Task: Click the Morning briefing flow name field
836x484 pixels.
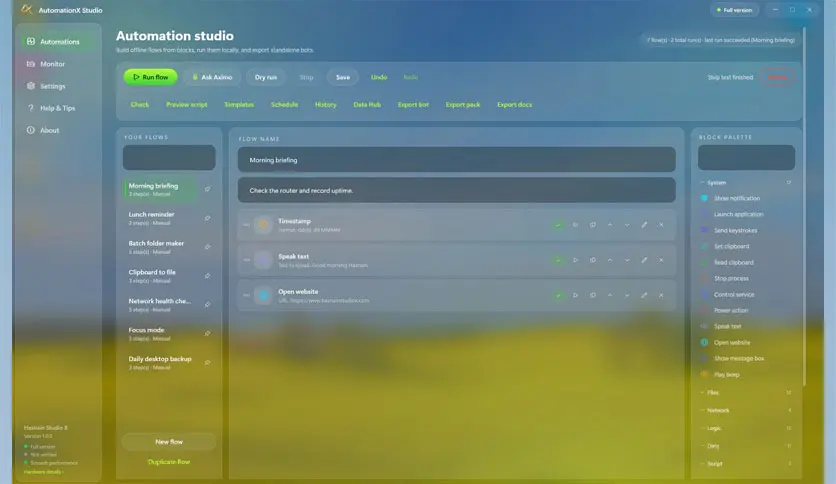Action: 456,159
